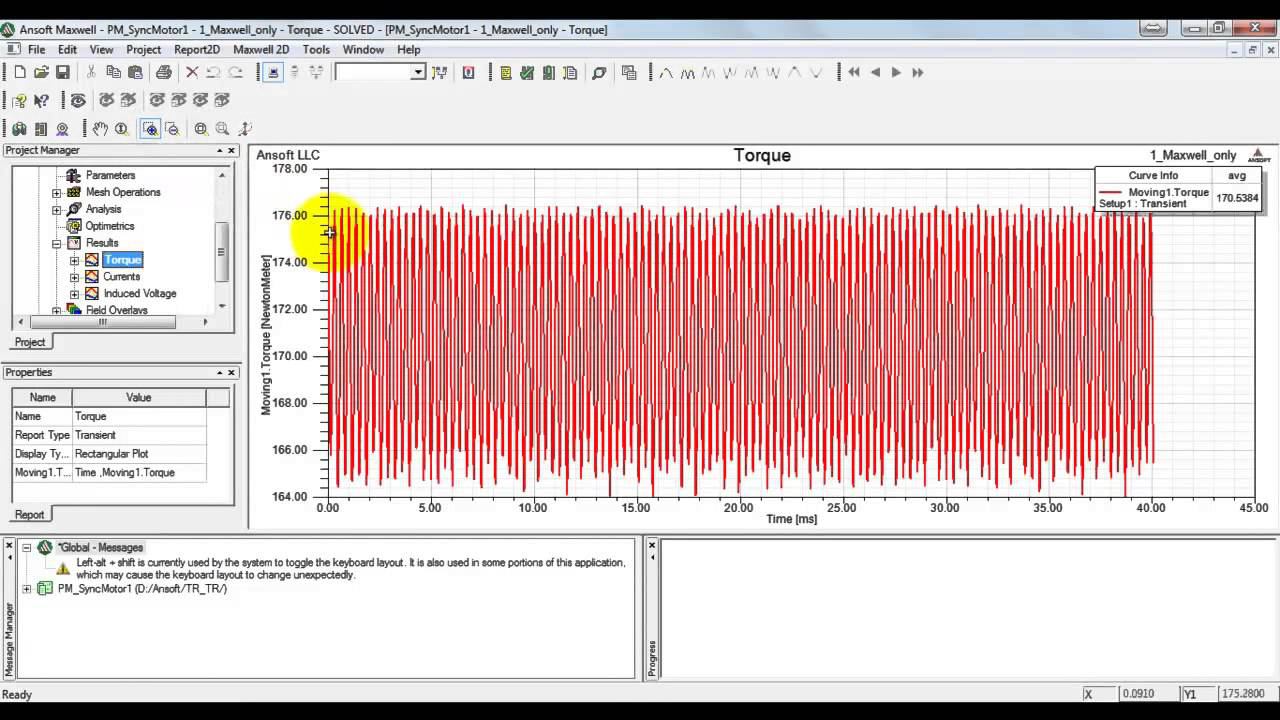Open the Maxwell 2D menu
This screenshot has width=1280, height=720.
[261, 49]
